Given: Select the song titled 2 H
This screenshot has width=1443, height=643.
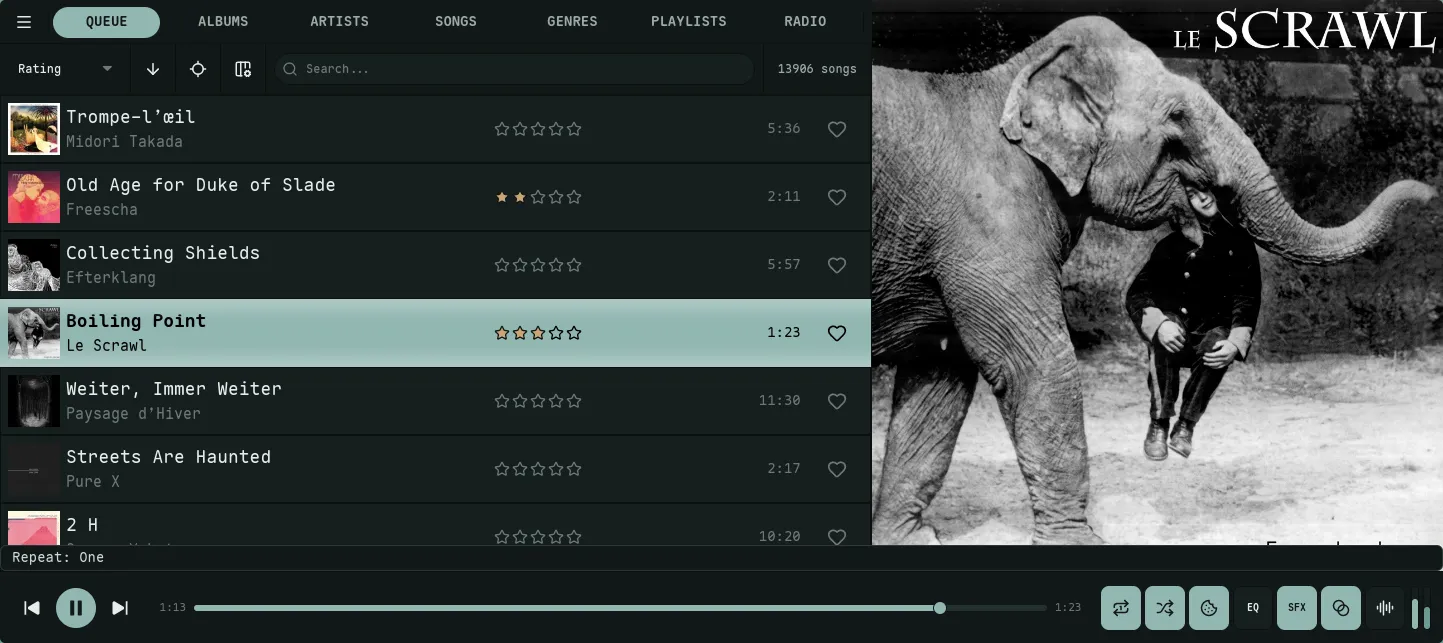Looking at the screenshot, I should [82, 525].
